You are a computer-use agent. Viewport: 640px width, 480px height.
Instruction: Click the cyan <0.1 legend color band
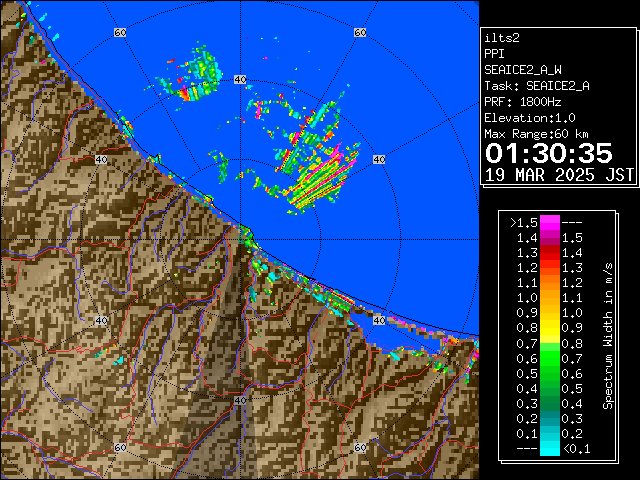tap(549, 448)
